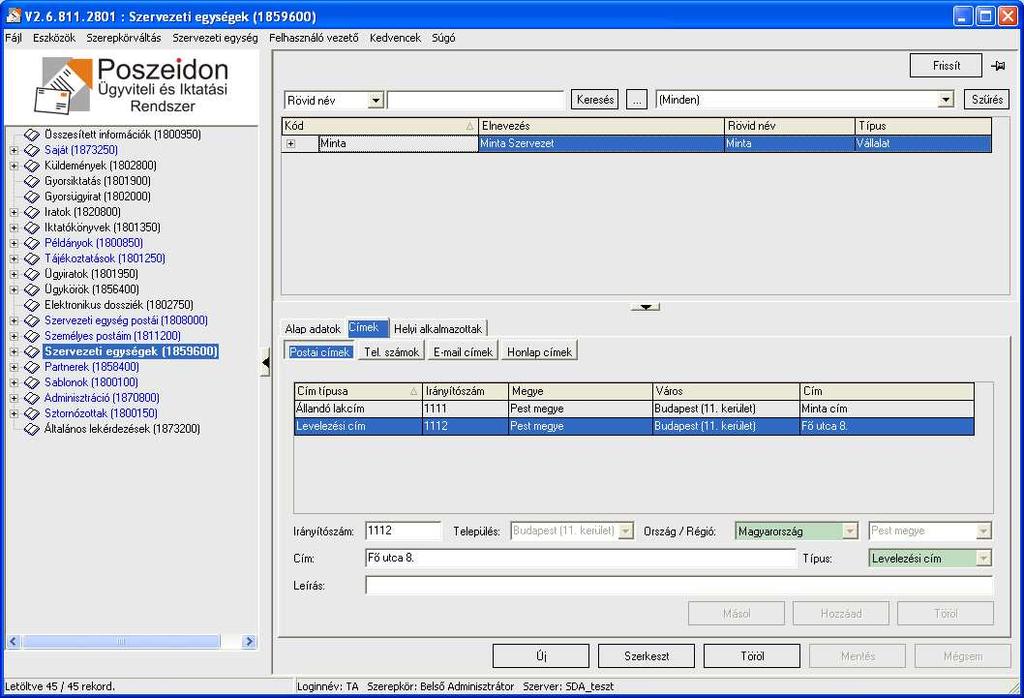Expand the Tájékoztatások tree node
The height and width of the screenshot is (698, 1024).
point(14,259)
